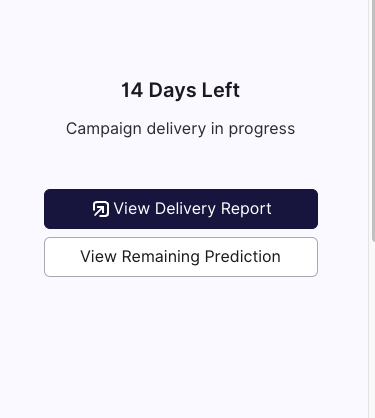Screen dimensions: 375x418
Task: Launch delivery report via the open-in-new icon
Action: [x=101, y=209]
